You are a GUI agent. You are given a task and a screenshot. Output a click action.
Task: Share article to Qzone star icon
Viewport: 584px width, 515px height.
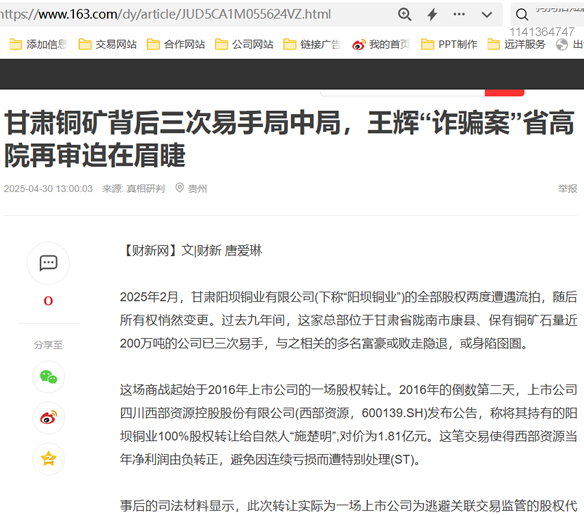(48, 458)
